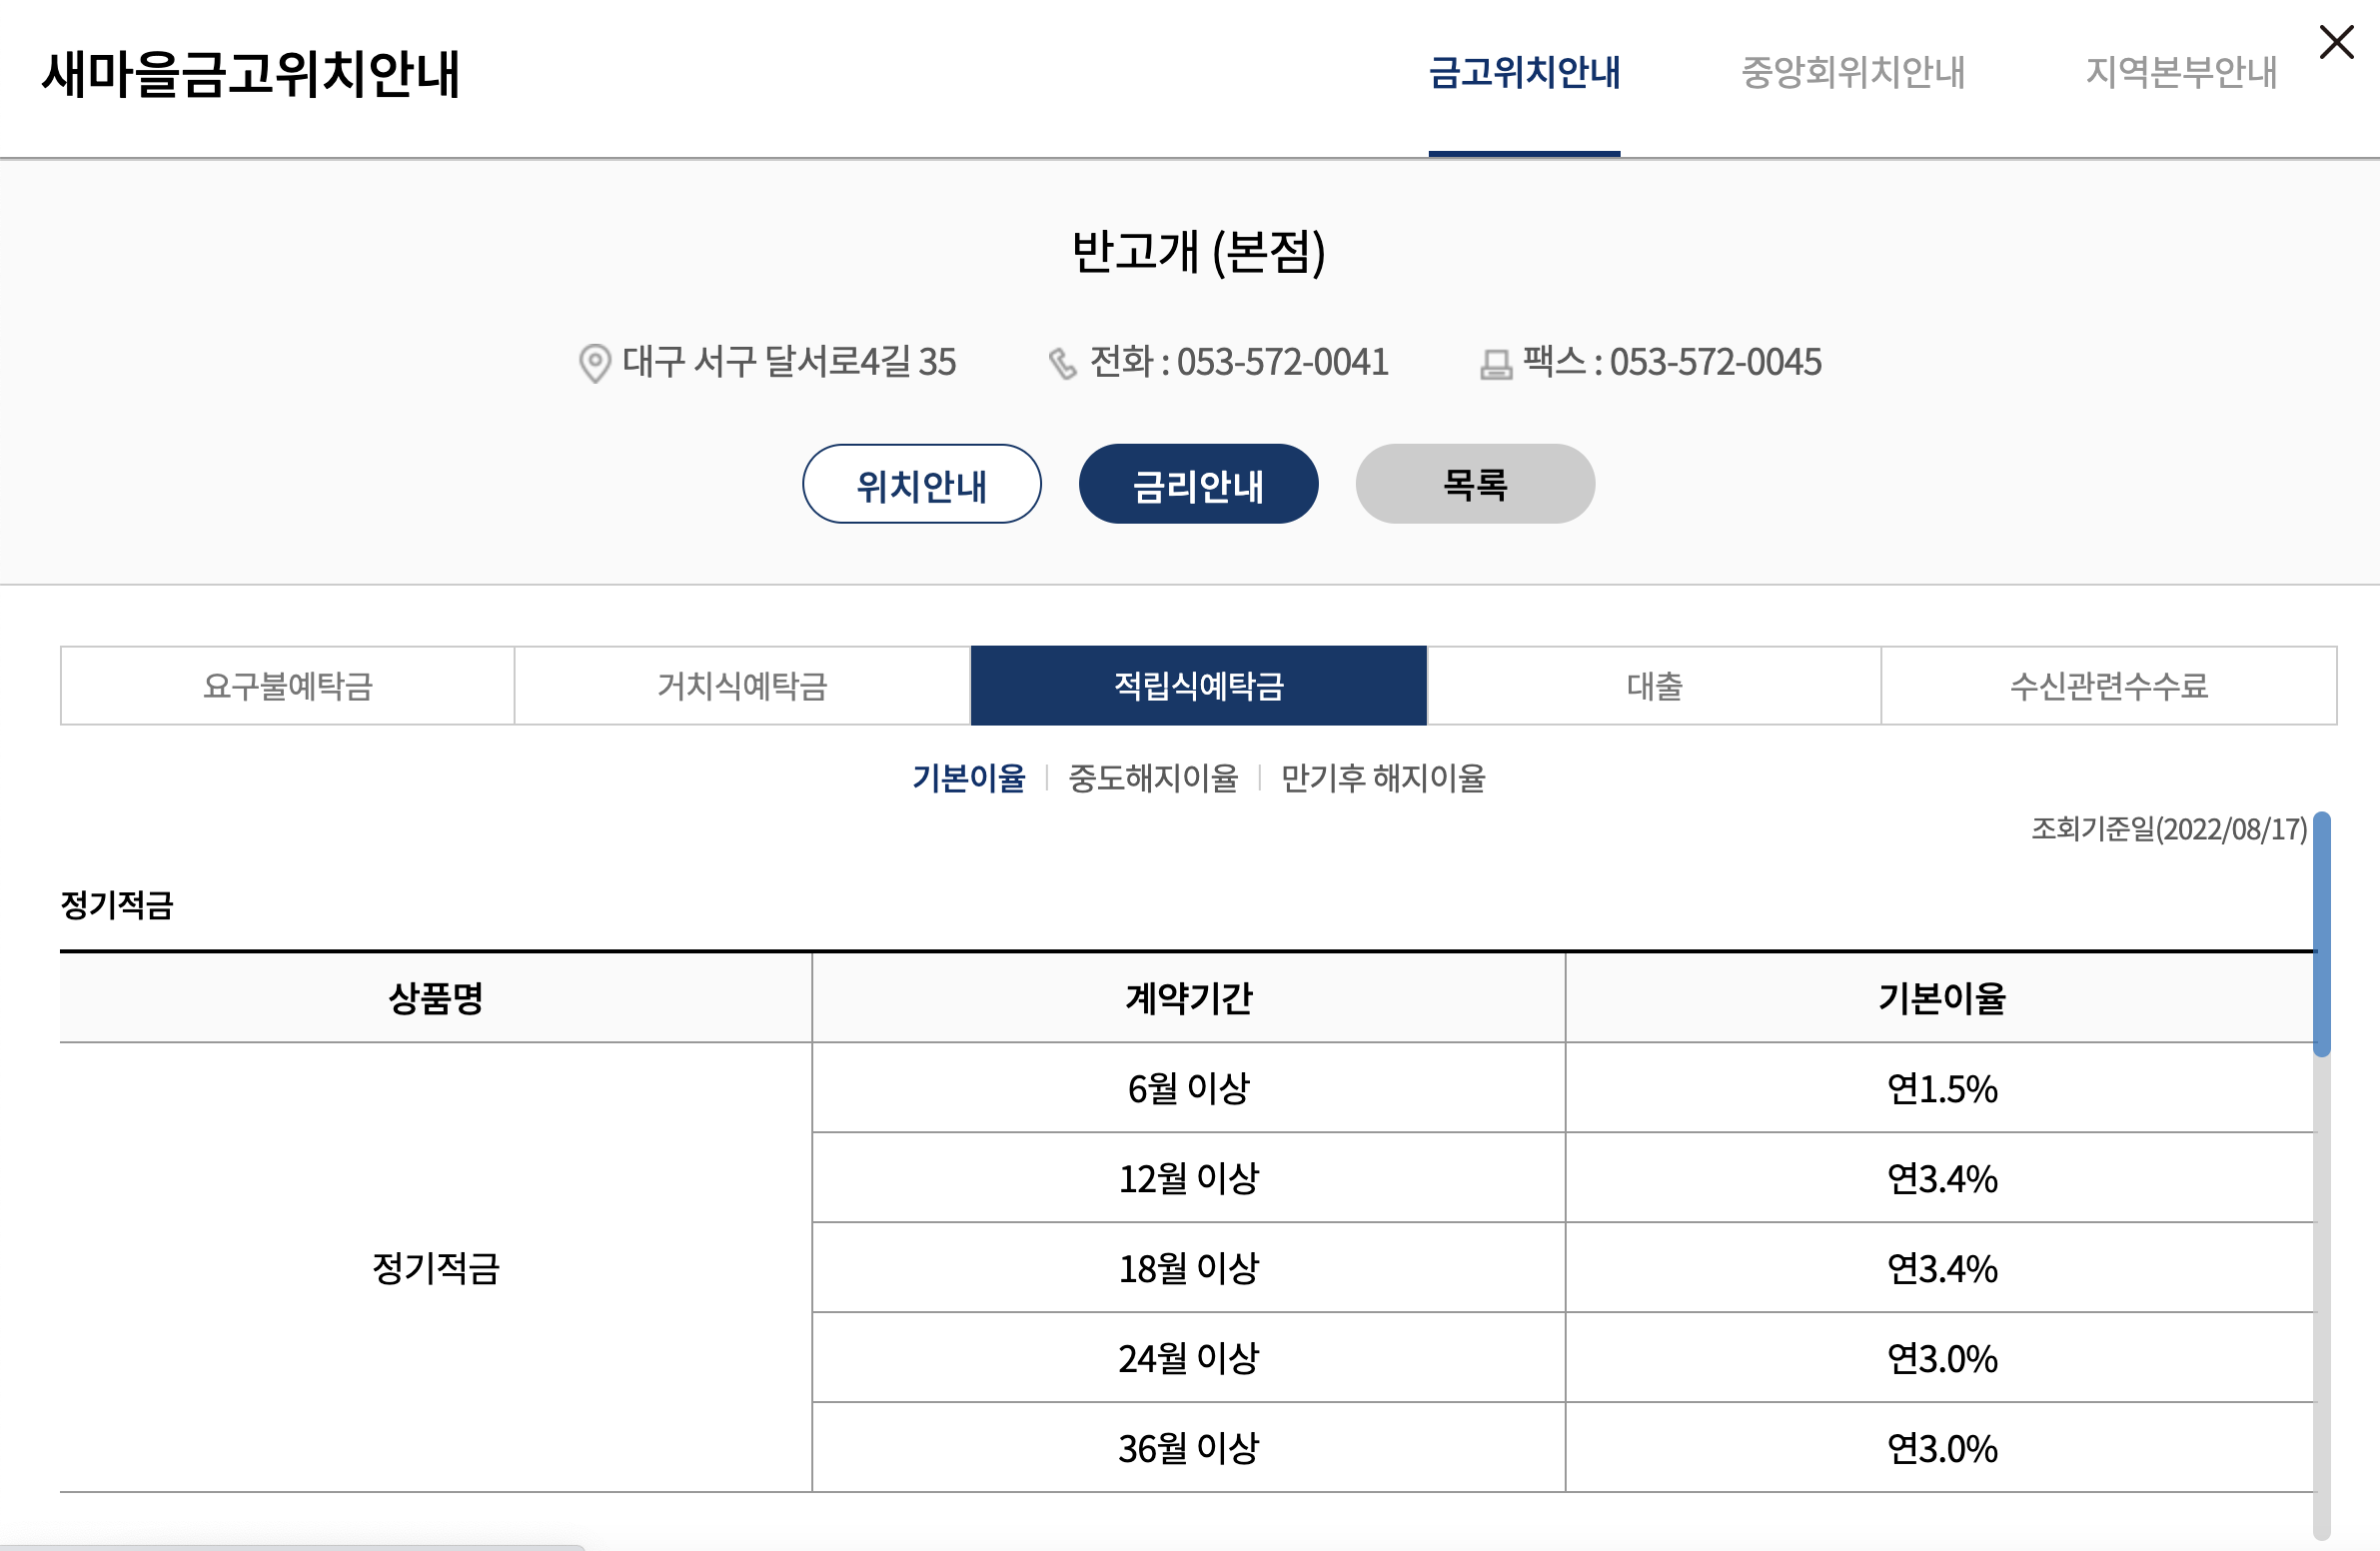Click the 연3.4% rate for 18월 이상
The width and height of the screenshot is (2380, 1551).
pyautogui.click(x=1941, y=1268)
